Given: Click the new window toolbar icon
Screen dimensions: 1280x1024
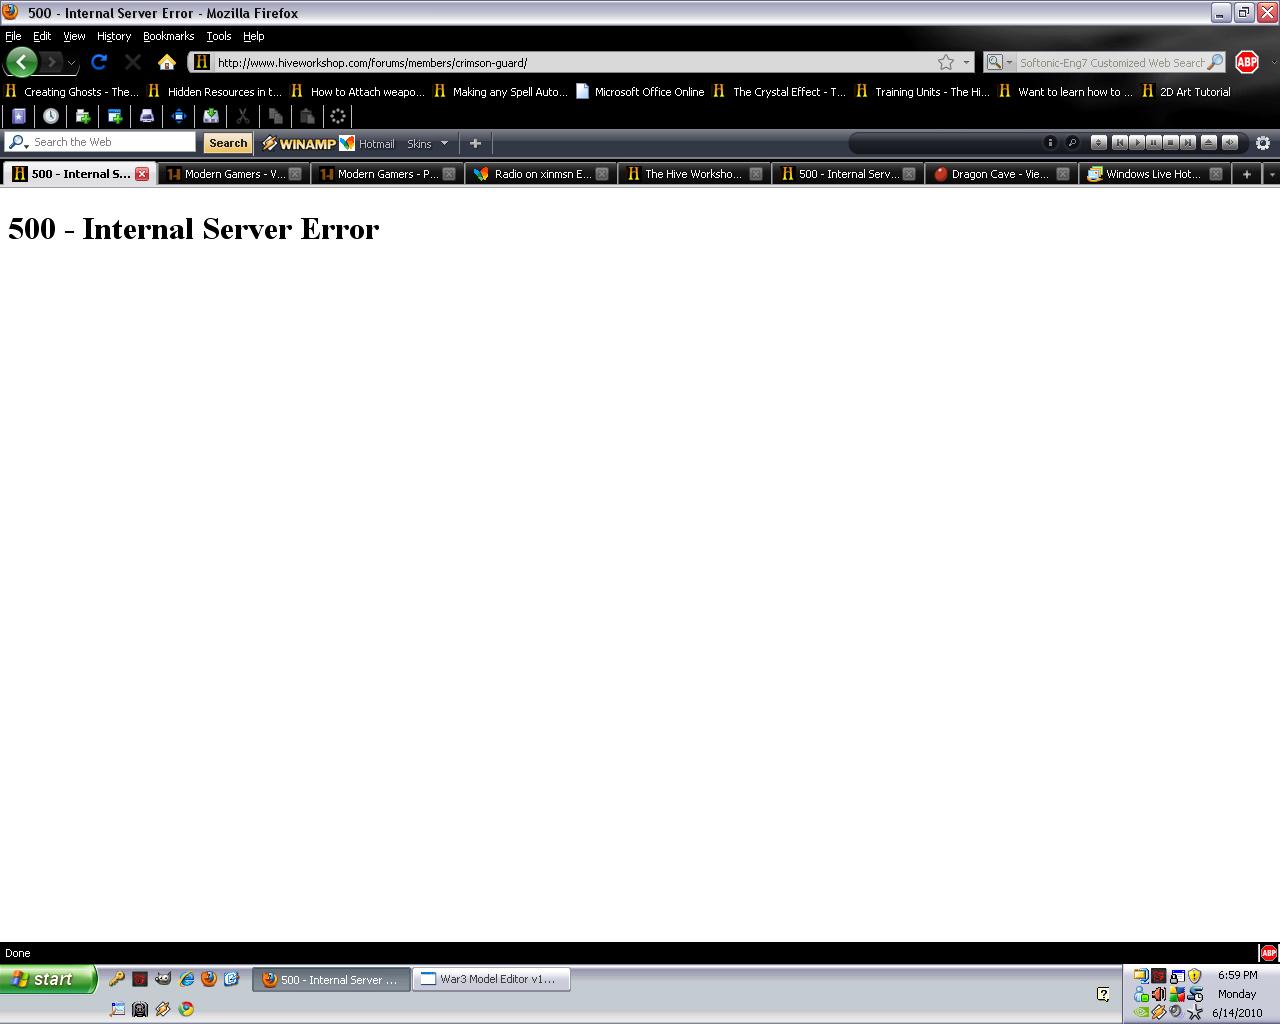Looking at the screenshot, I should coord(115,116).
